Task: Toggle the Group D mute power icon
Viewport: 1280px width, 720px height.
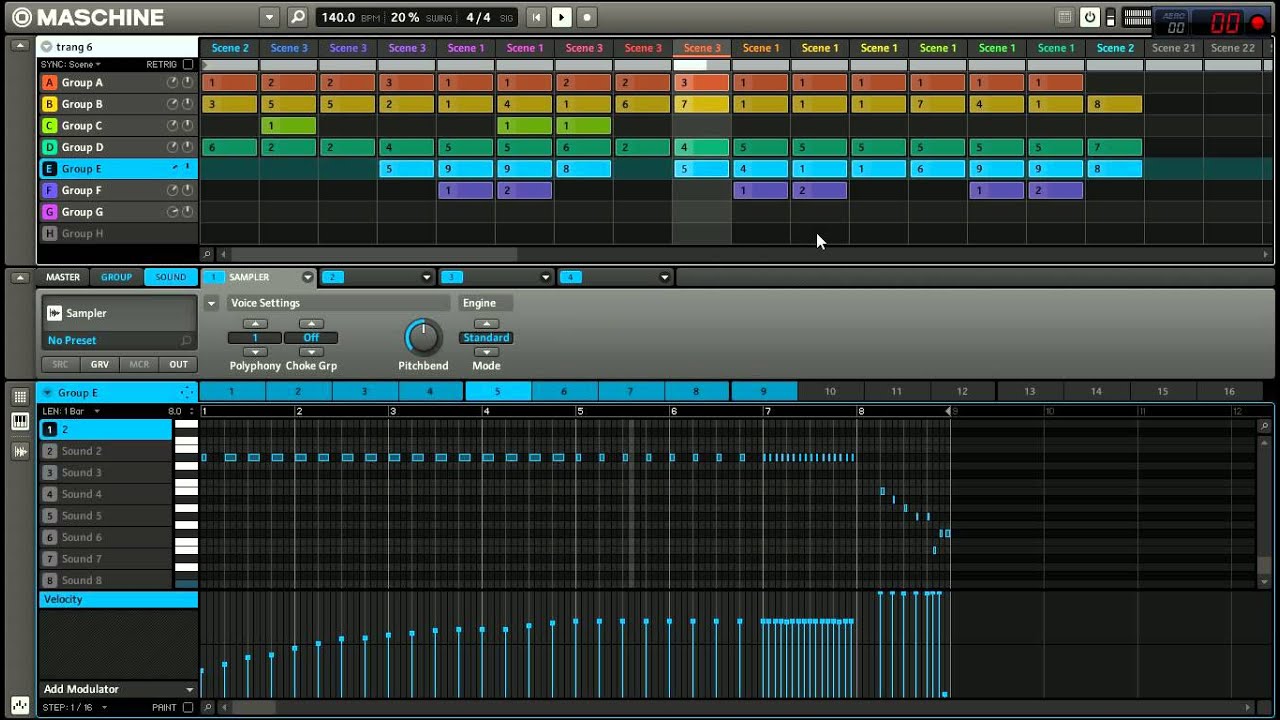Action: pyautogui.click(x=187, y=147)
